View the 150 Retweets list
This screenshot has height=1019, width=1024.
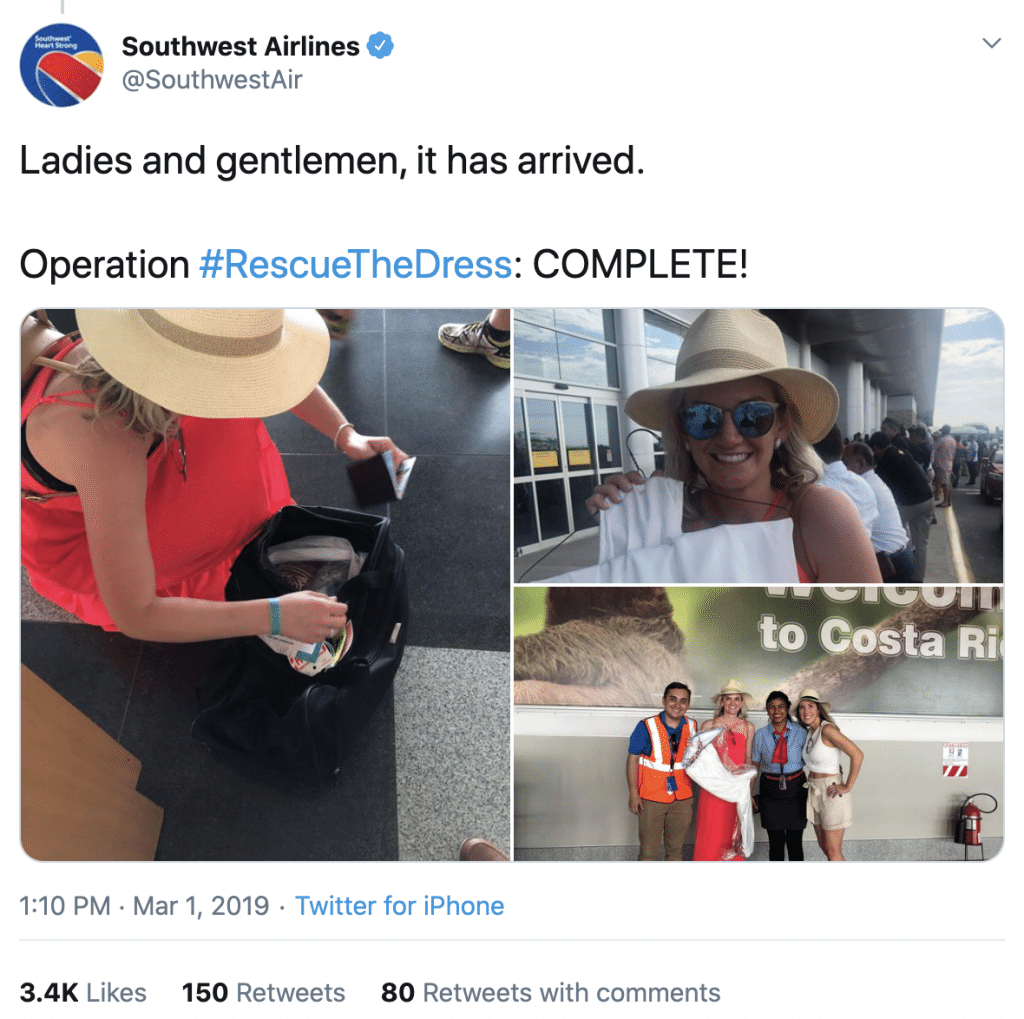tap(263, 992)
